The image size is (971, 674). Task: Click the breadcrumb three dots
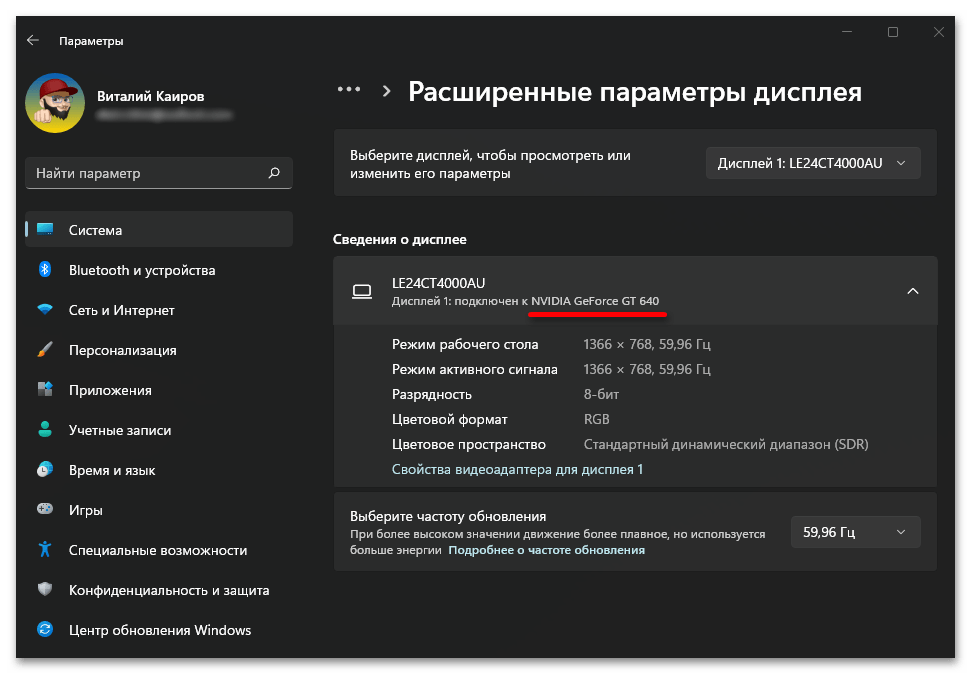(x=349, y=89)
